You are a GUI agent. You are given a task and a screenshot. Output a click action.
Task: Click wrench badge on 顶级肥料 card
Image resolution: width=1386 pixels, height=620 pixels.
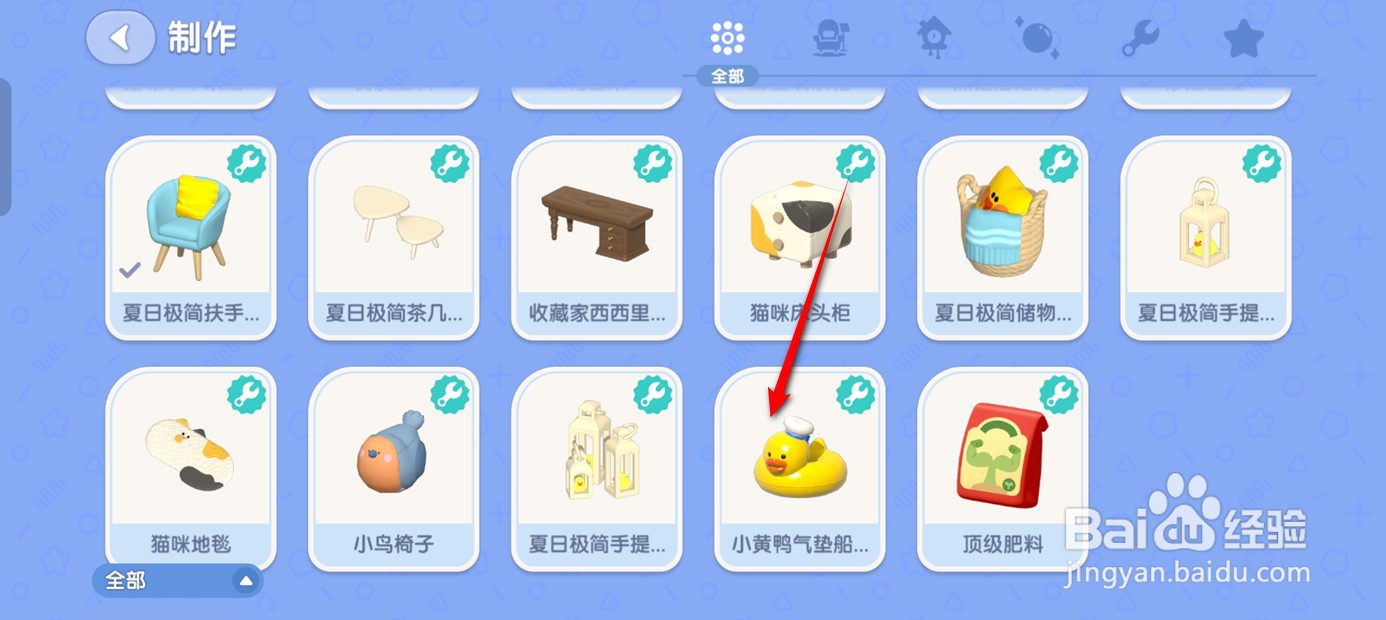click(x=1058, y=394)
